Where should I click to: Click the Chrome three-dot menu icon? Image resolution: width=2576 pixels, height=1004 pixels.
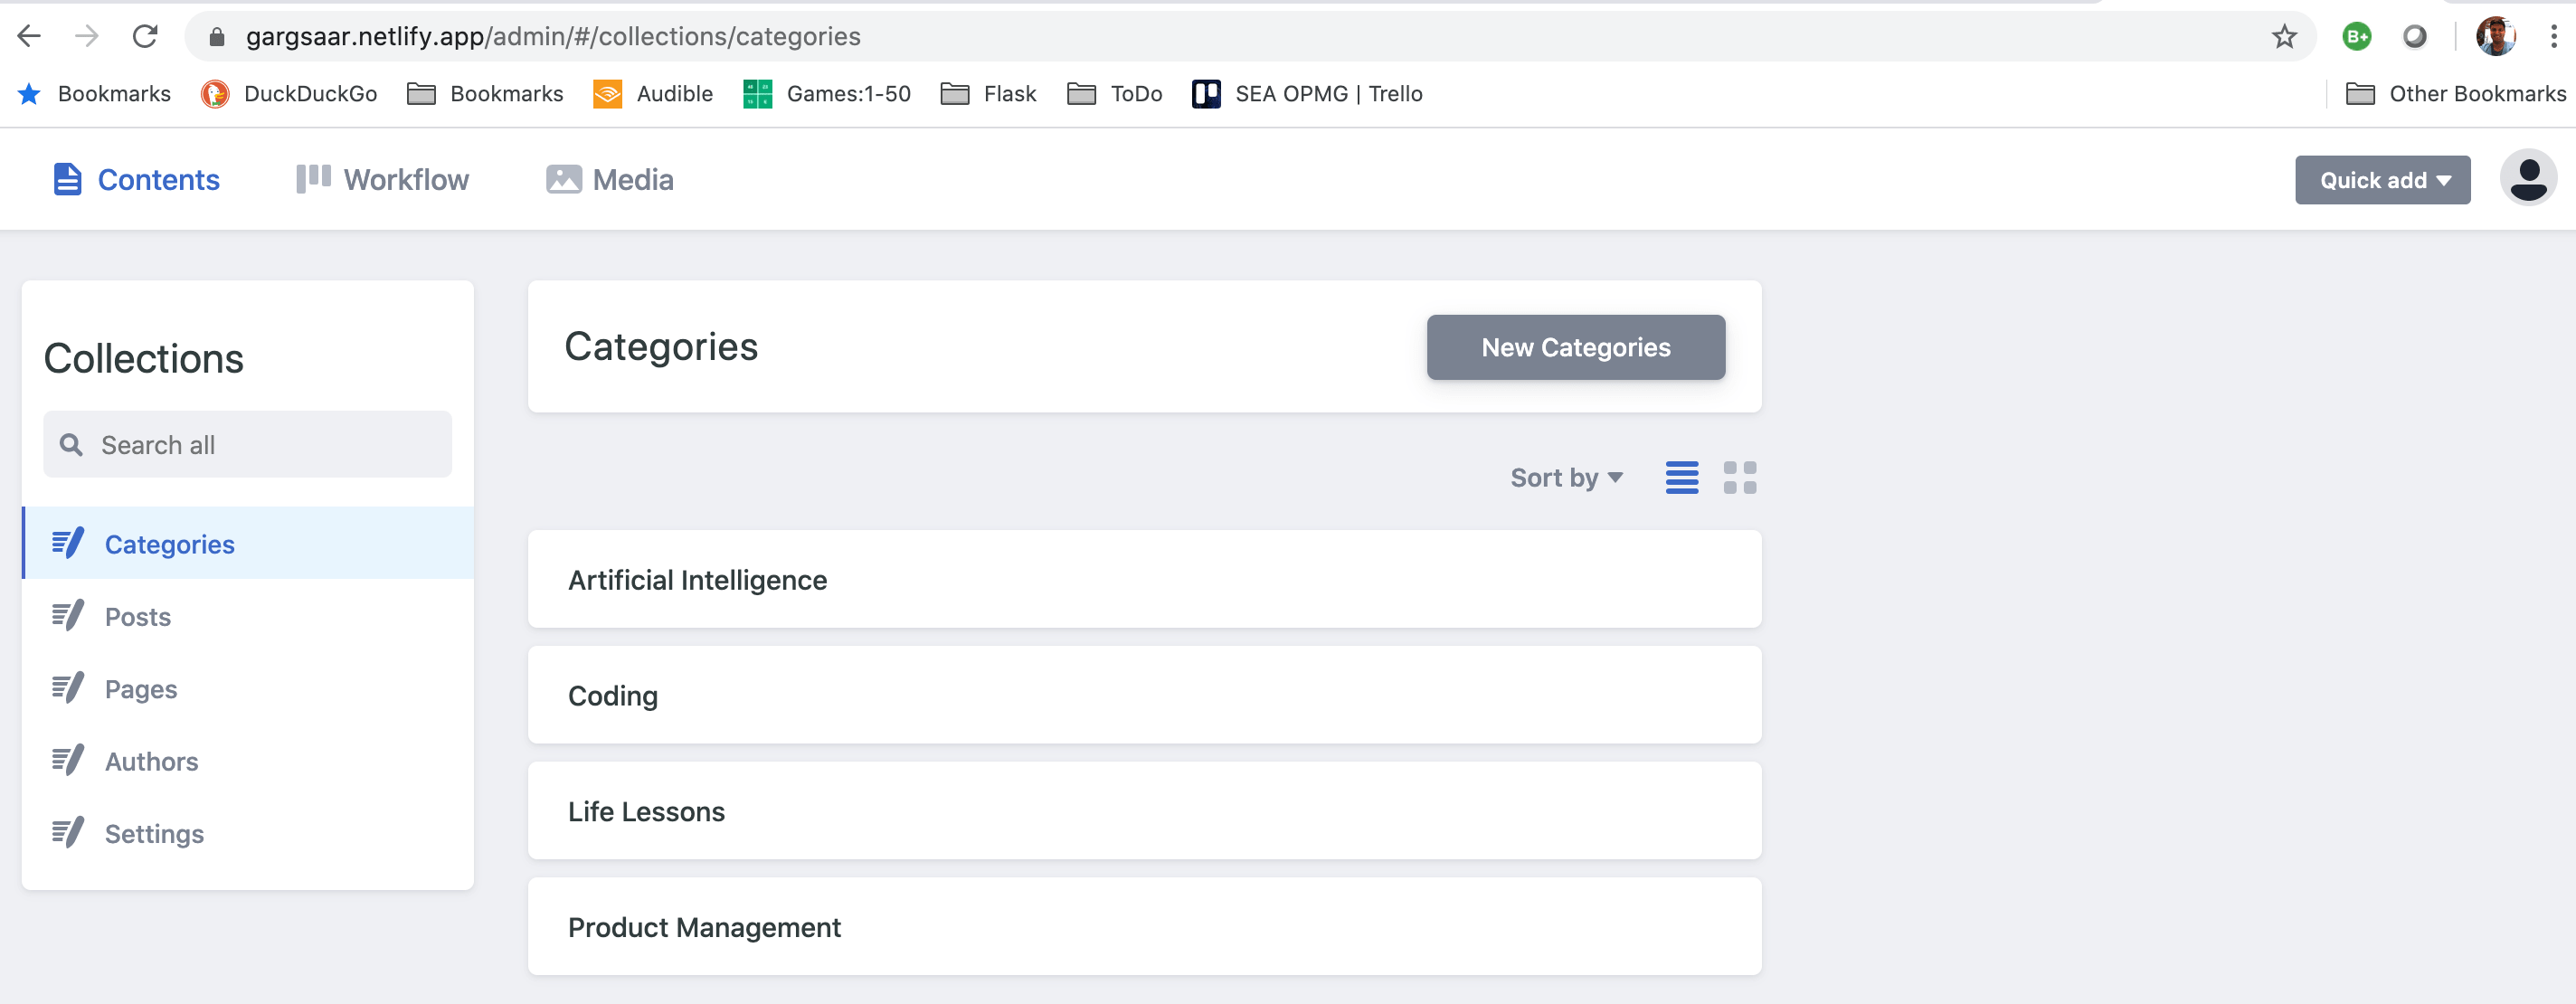[x=2553, y=37]
